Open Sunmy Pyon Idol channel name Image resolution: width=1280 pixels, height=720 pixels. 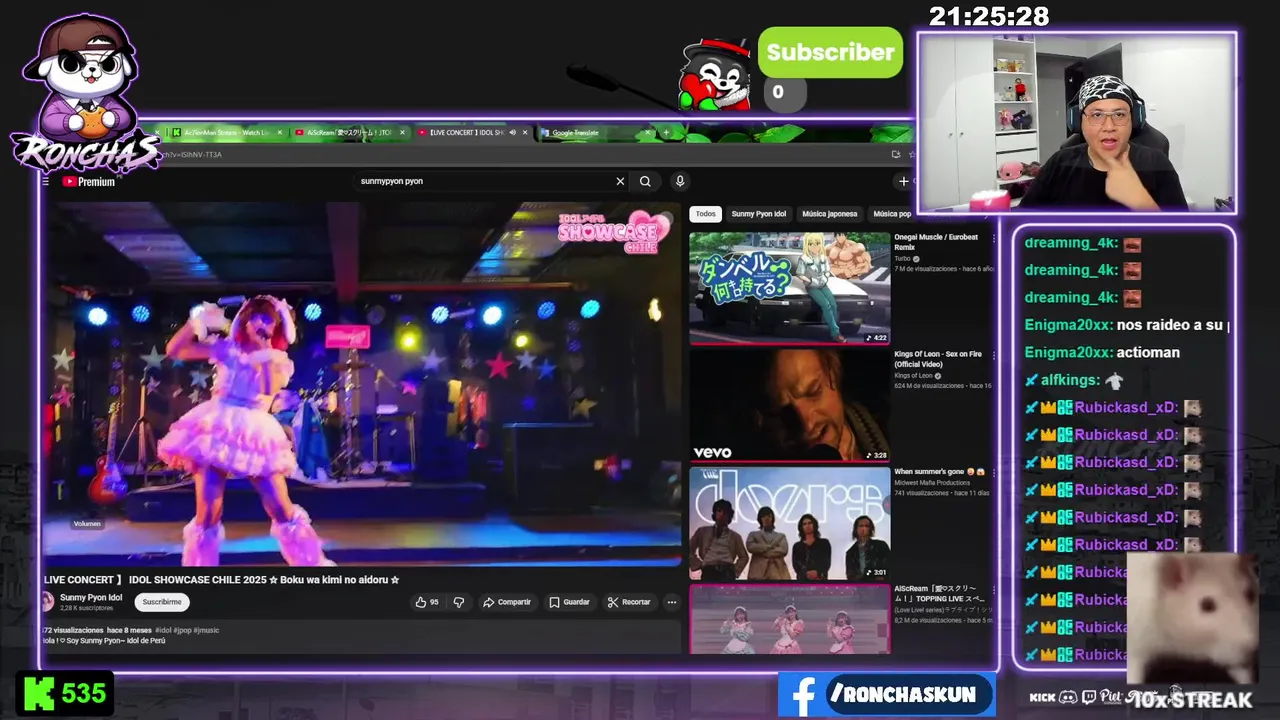pos(91,598)
